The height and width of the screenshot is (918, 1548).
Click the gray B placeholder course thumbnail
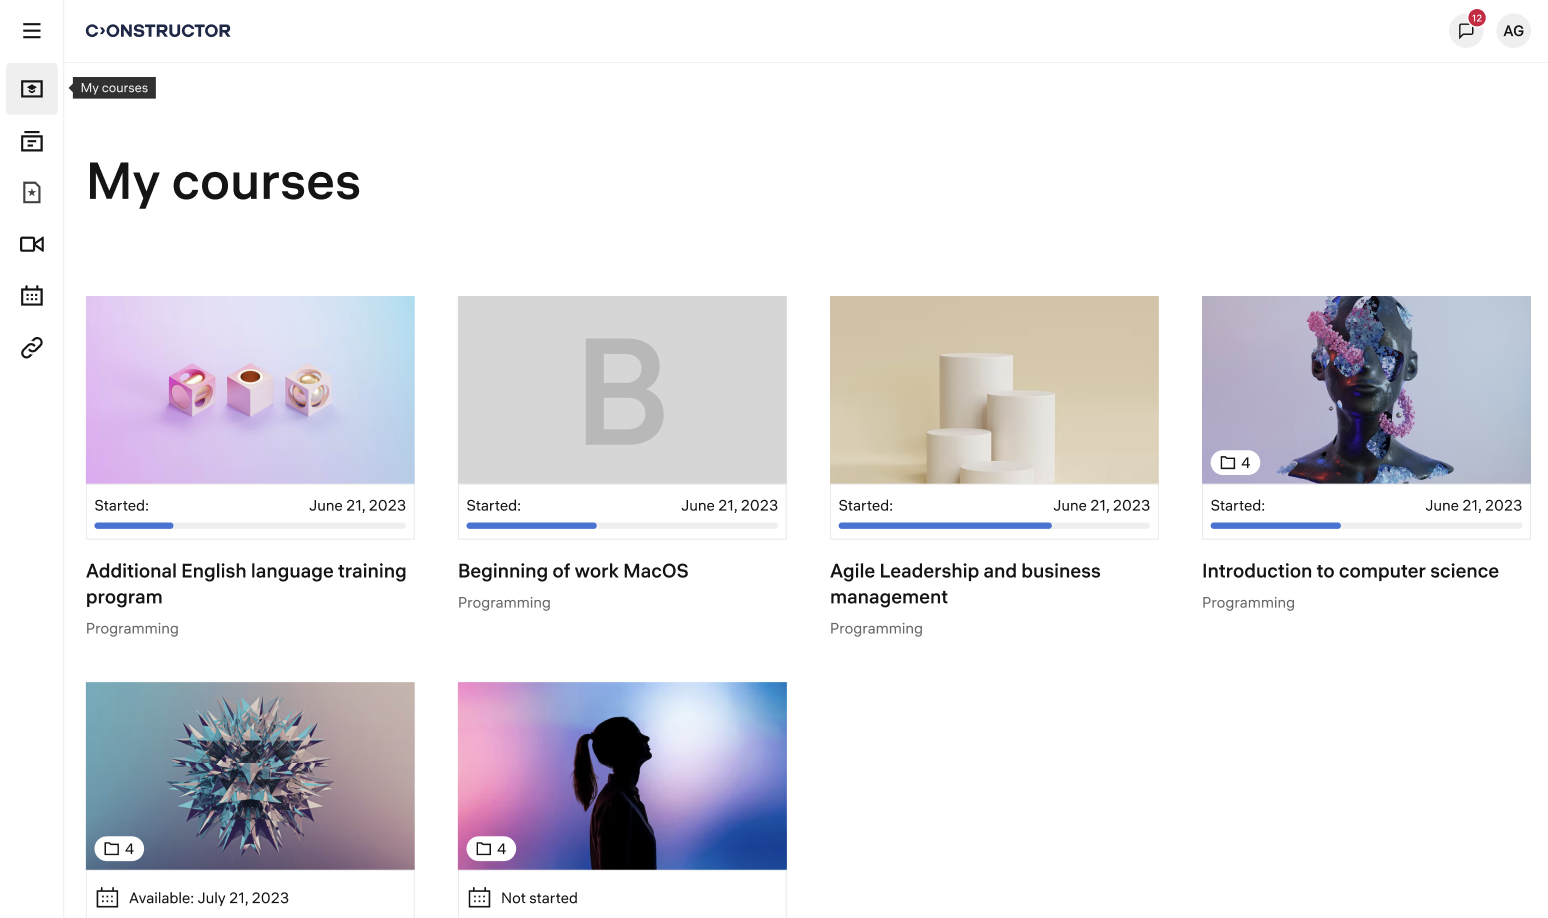(x=622, y=389)
